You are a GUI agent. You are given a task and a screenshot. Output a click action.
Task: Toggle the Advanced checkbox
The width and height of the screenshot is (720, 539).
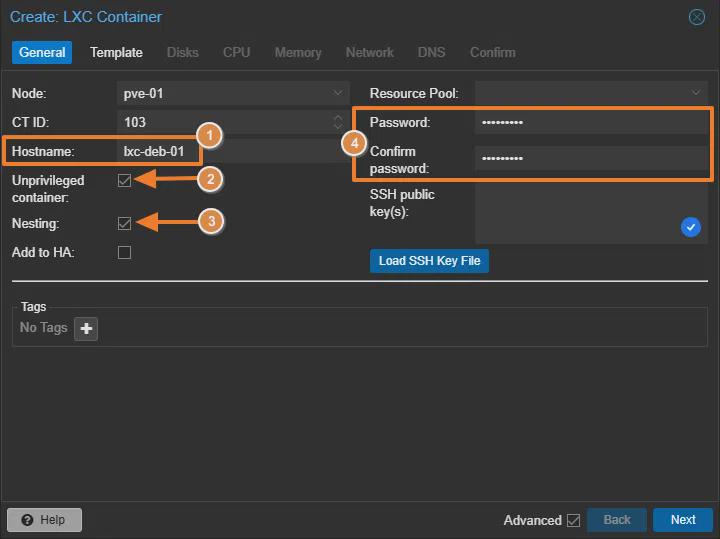(573, 520)
